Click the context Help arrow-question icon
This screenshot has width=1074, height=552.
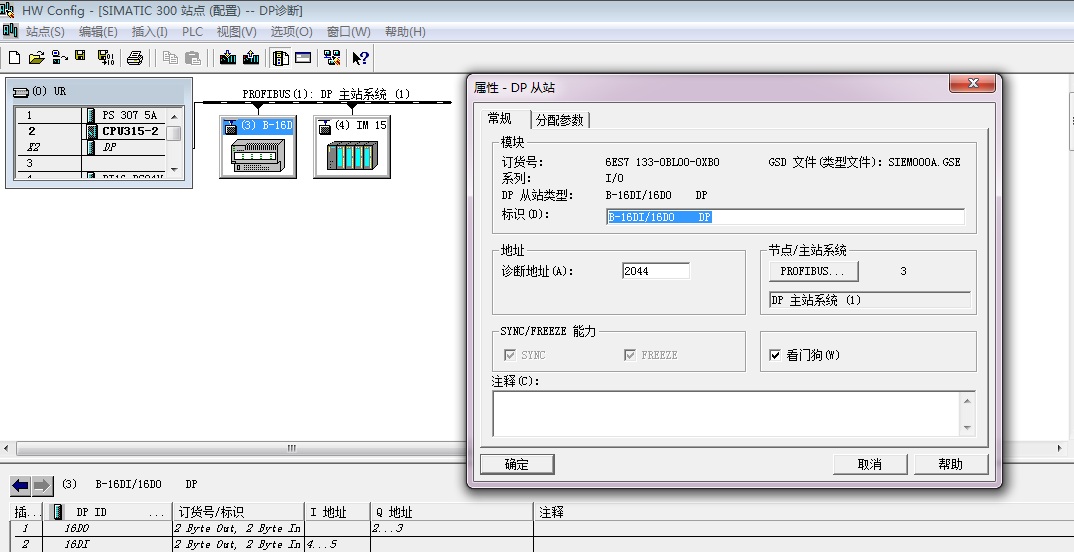coord(360,58)
